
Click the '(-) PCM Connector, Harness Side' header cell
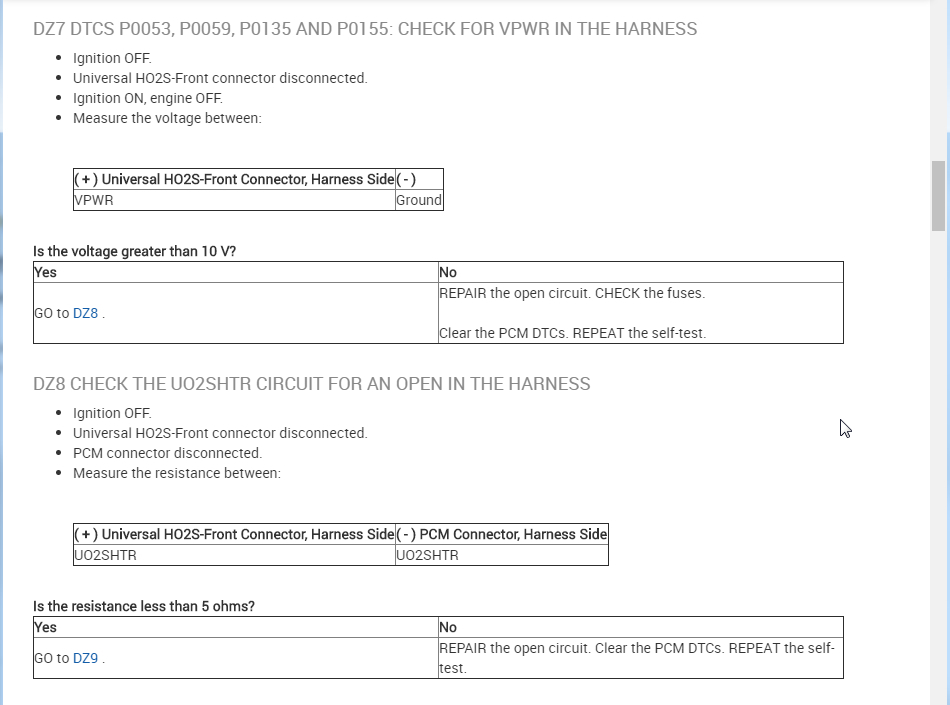coord(502,534)
